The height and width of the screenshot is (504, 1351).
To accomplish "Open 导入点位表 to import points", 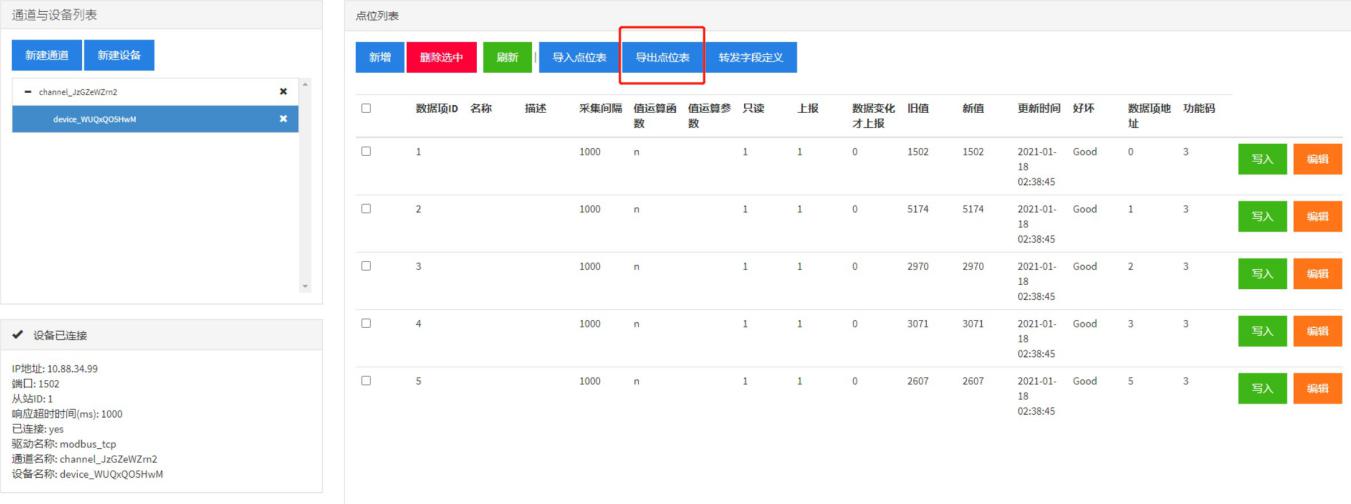I will pyautogui.click(x=579, y=57).
